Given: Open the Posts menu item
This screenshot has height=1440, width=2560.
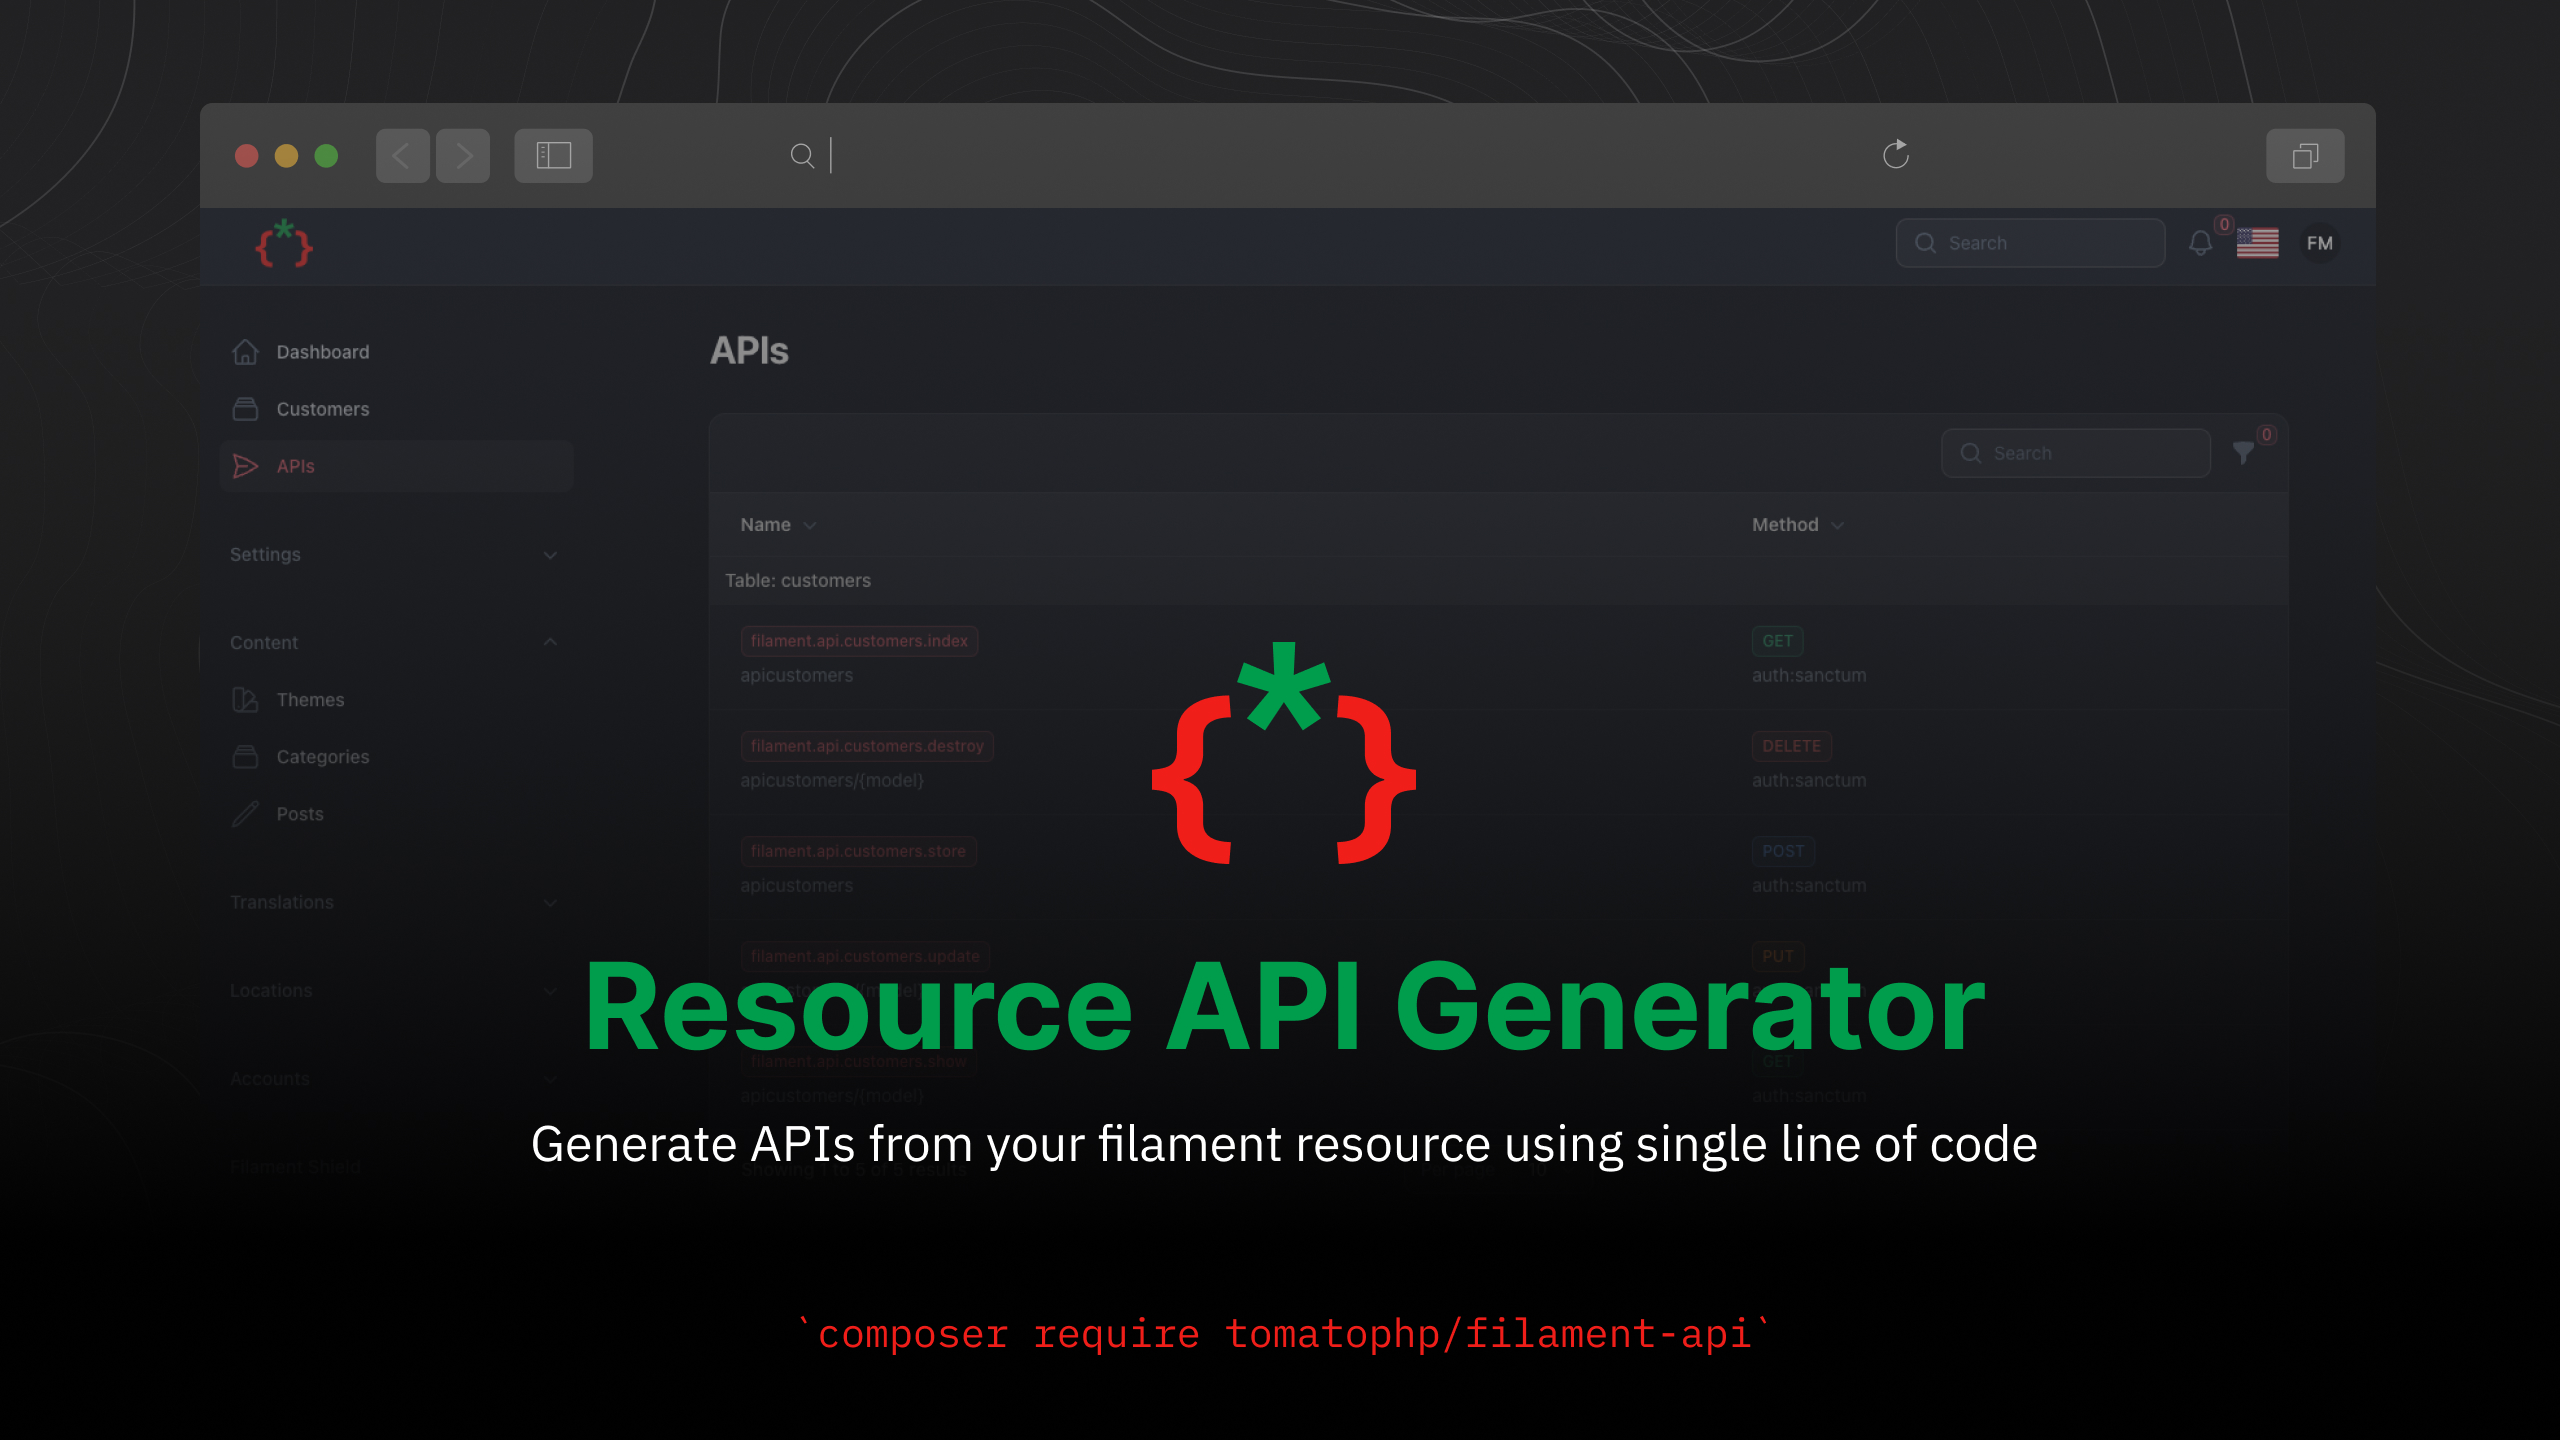Looking at the screenshot, I should (x=299, y=812).
